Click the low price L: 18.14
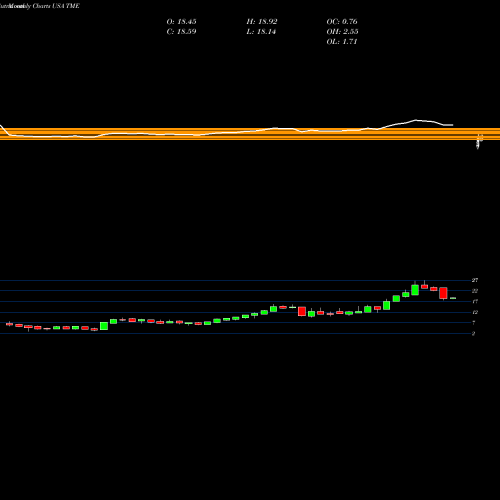 pos(261,32)
